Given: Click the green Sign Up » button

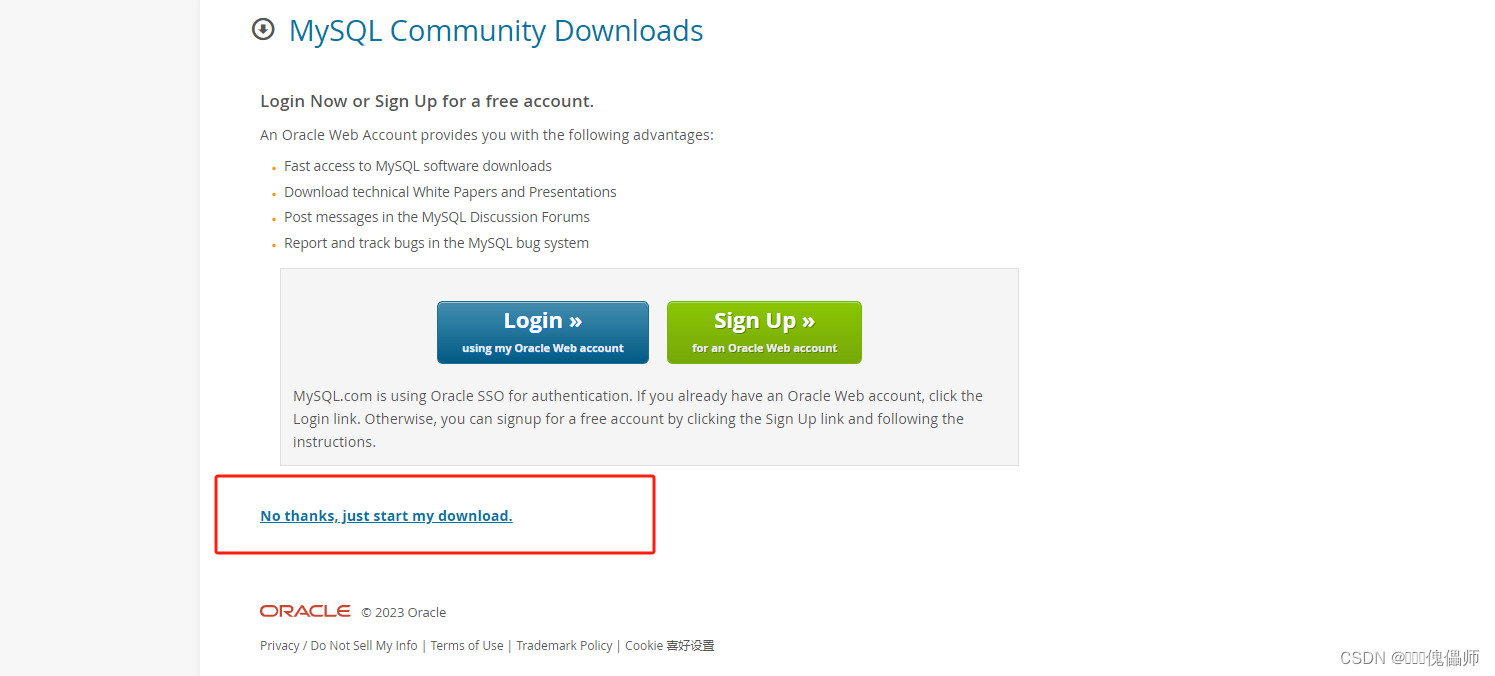Looking at the screenshot, I should click(x=764, y=332).
